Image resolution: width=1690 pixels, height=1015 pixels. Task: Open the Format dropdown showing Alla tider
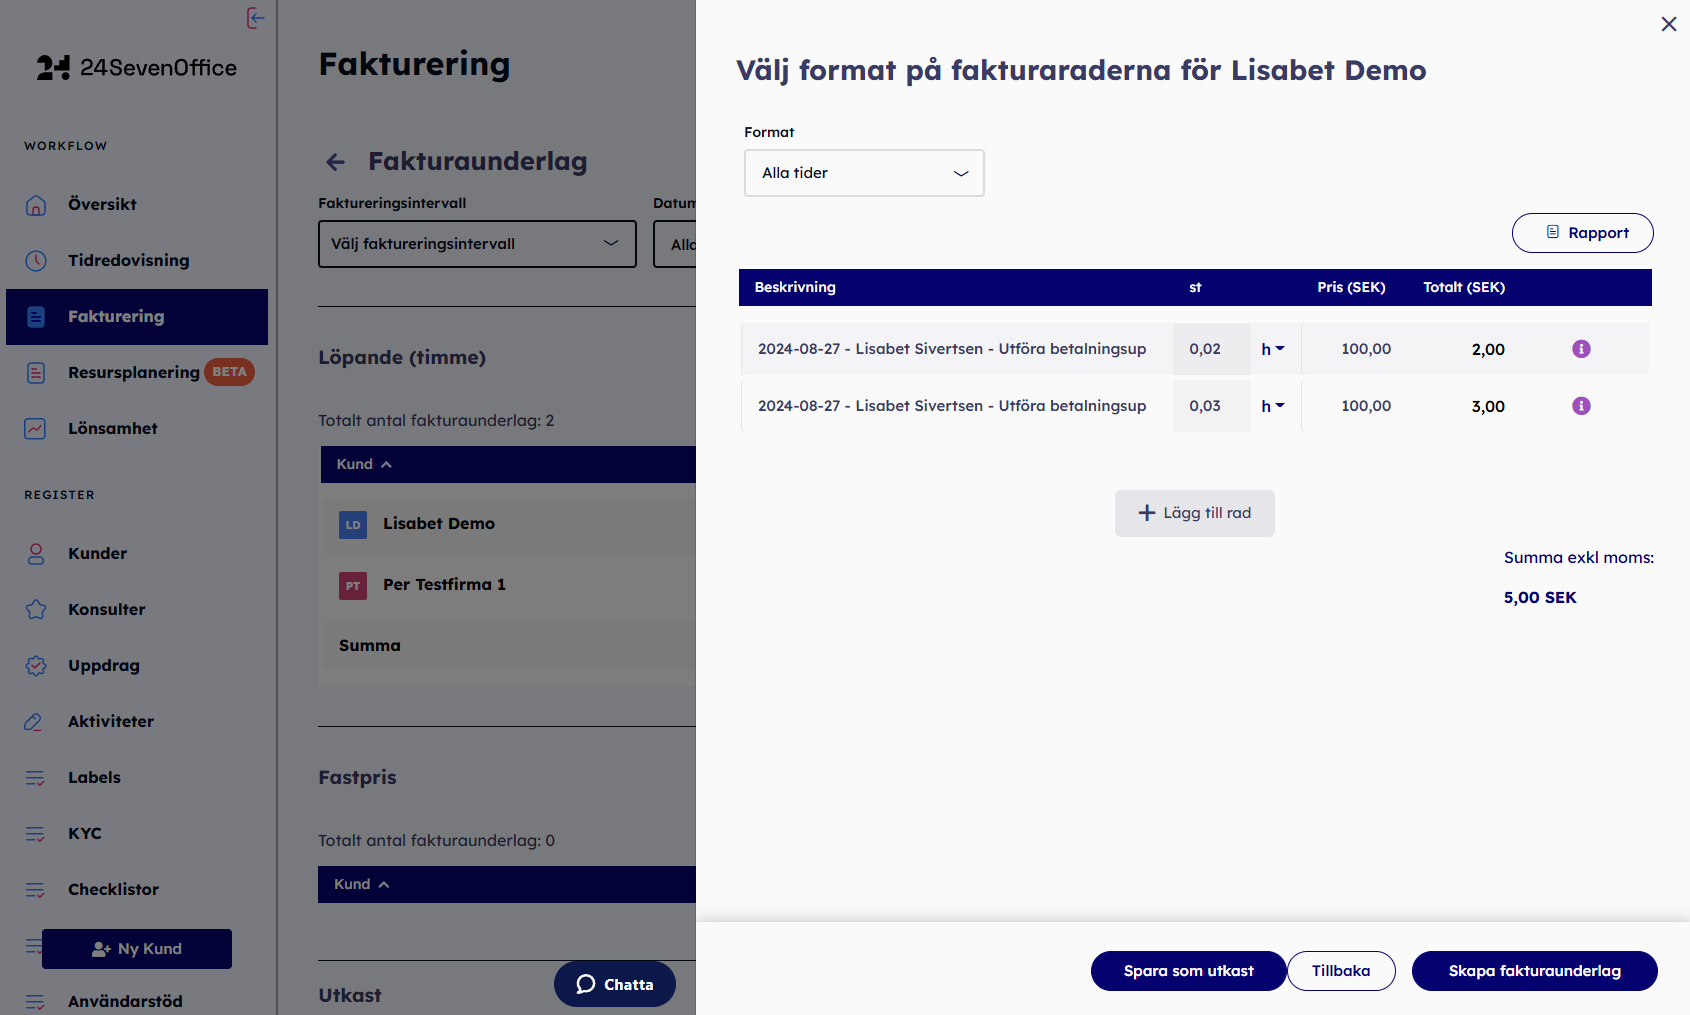coord(864,173)
